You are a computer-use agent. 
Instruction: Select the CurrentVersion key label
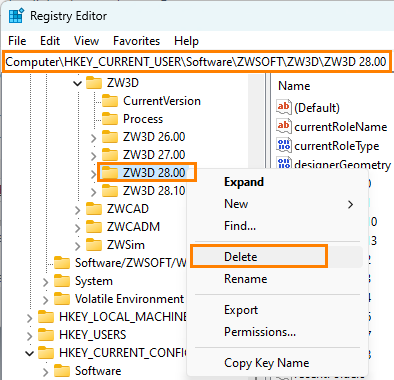(162, 101)
